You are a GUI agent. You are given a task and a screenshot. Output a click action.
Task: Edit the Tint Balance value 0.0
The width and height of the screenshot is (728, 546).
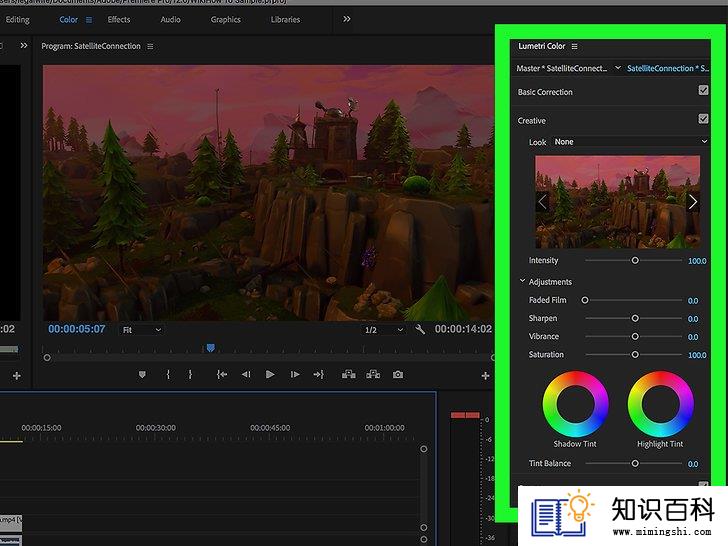click(693, 464)
